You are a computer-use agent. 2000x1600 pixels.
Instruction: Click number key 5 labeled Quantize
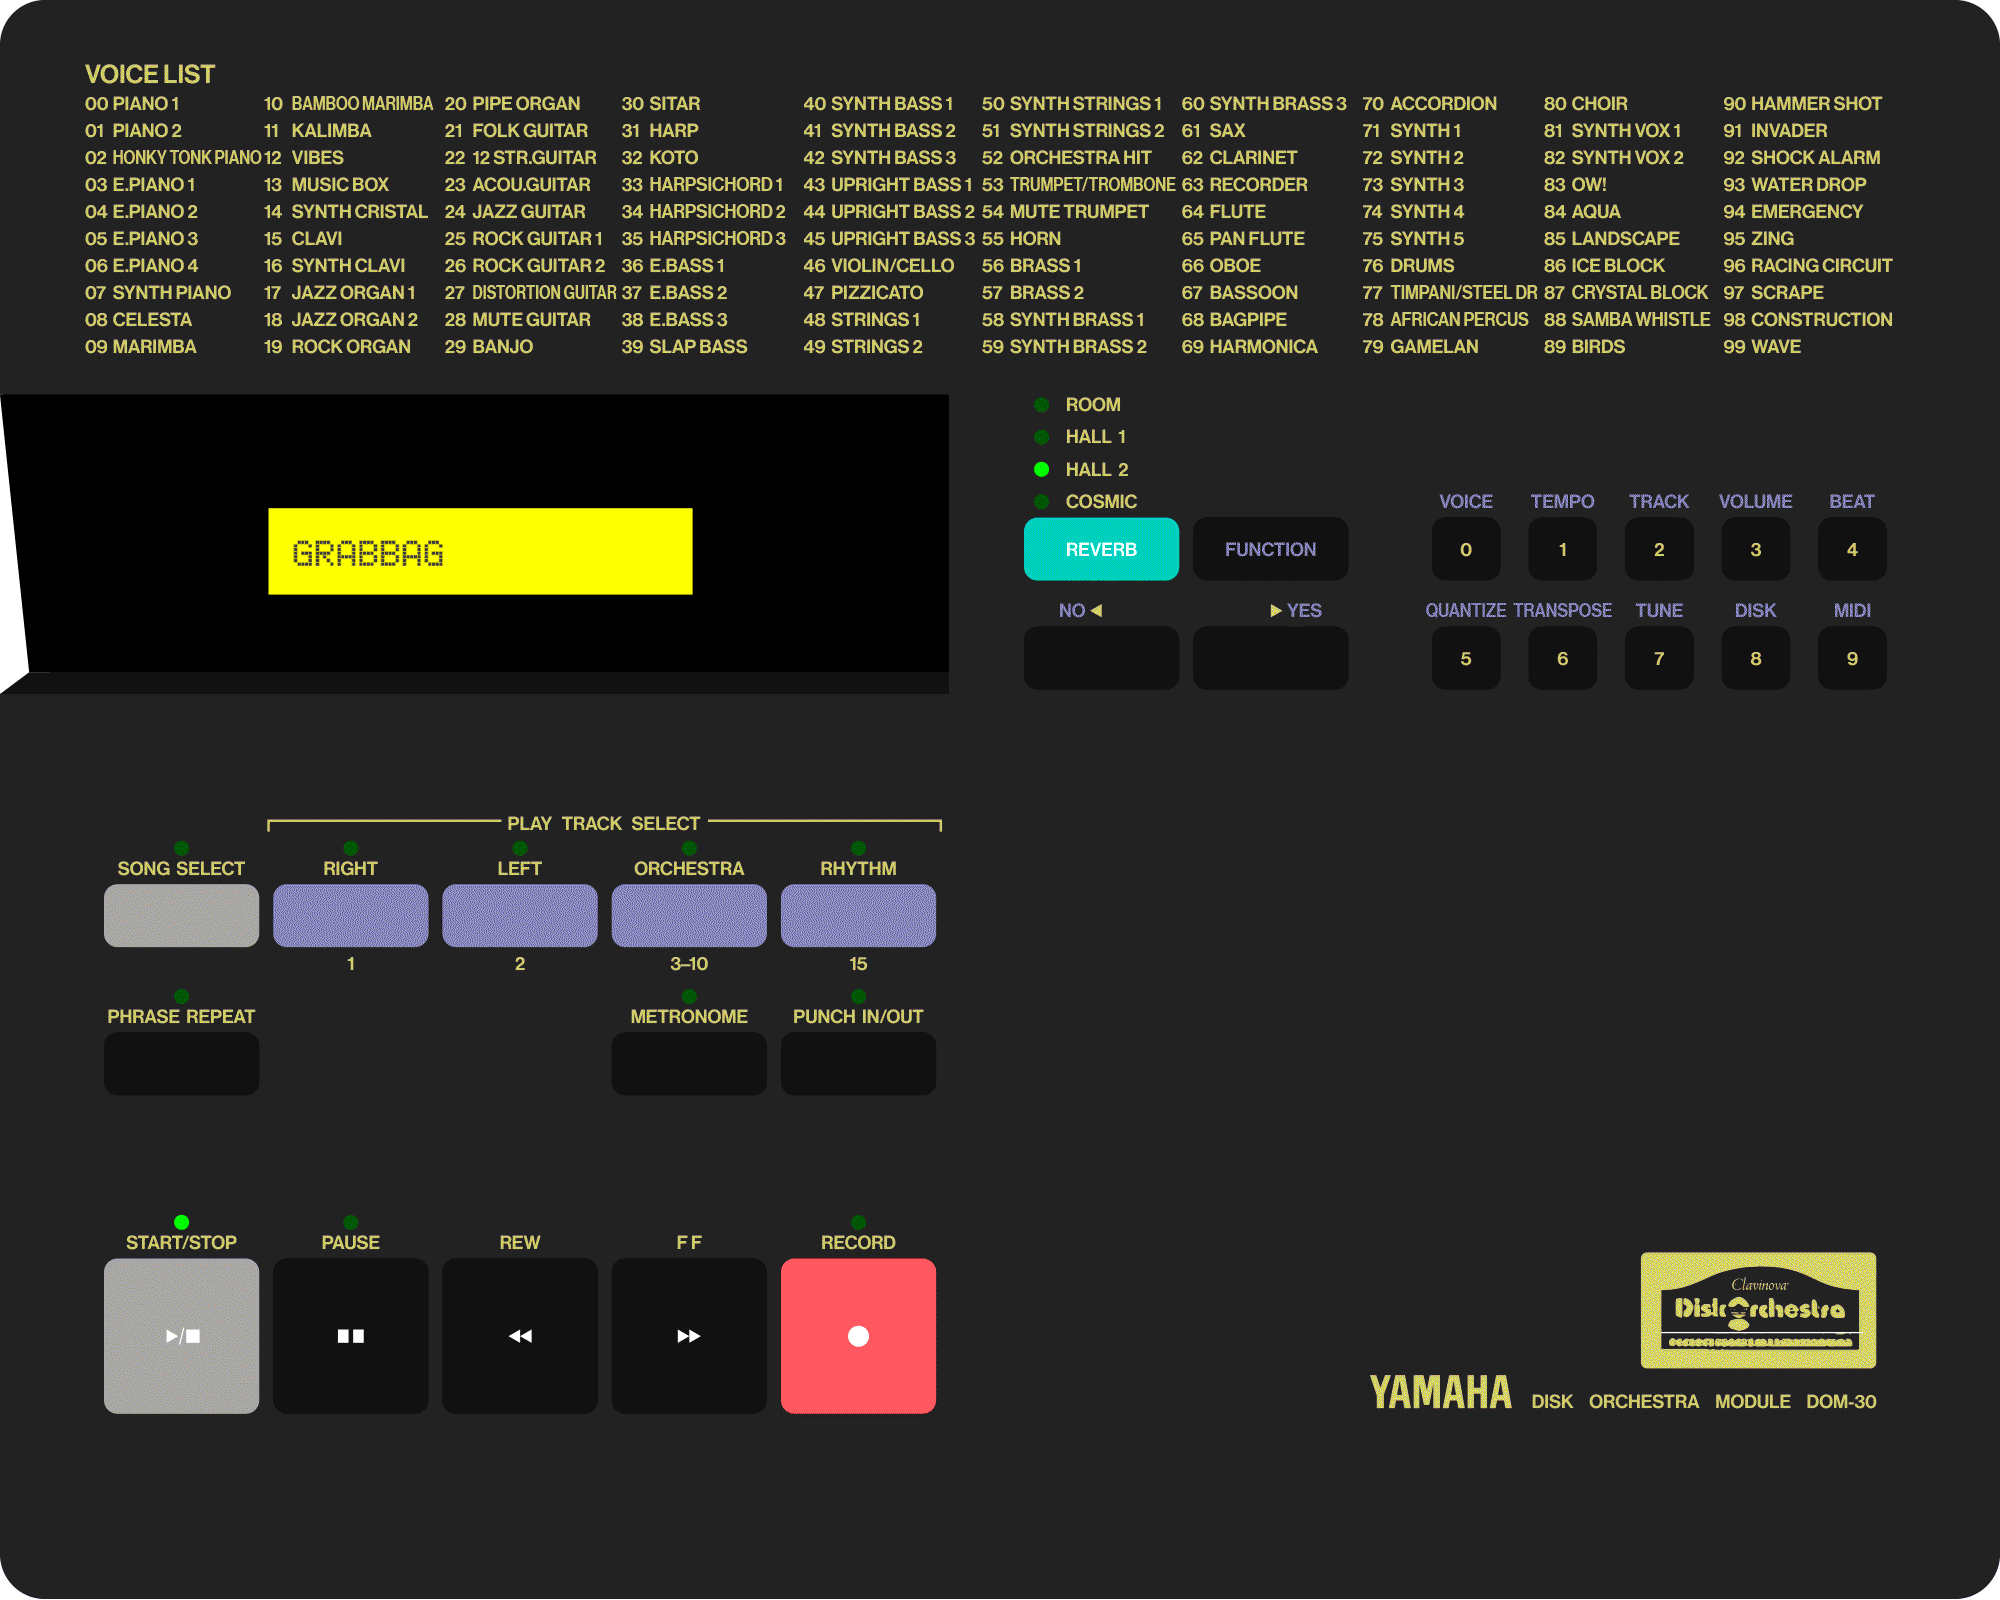click(x=1466, y=658)
